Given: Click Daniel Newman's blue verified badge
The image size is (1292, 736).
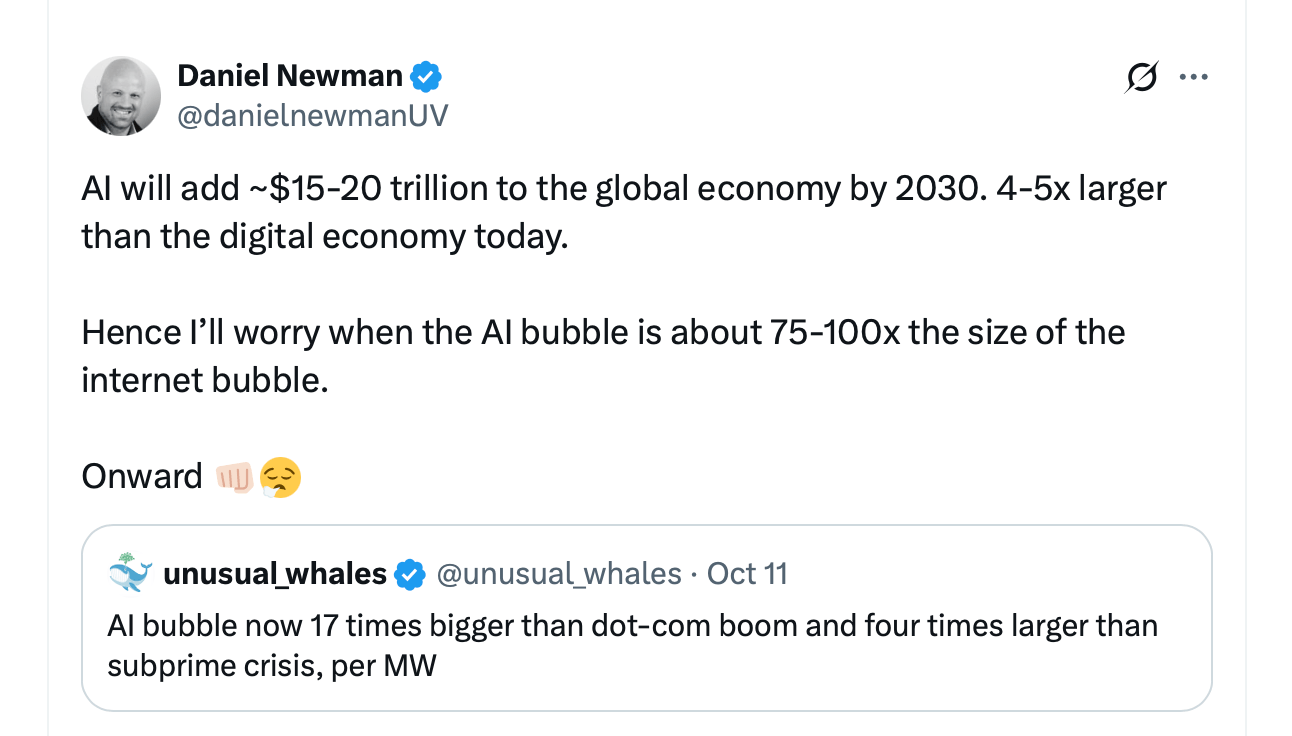Looking at the screenshot, I should point(427,76).
